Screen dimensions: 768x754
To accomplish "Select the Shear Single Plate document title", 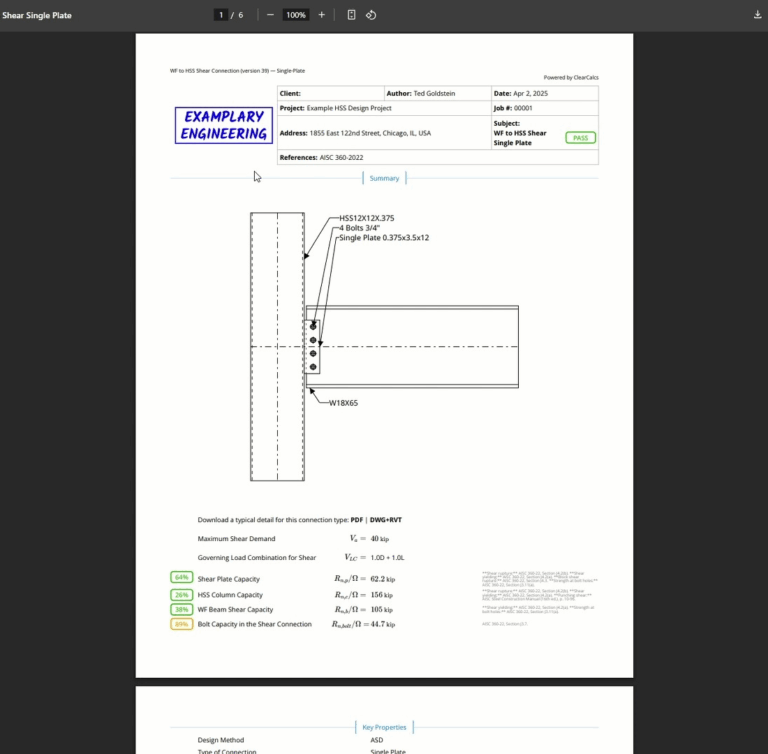I will (x=37, y=15).
